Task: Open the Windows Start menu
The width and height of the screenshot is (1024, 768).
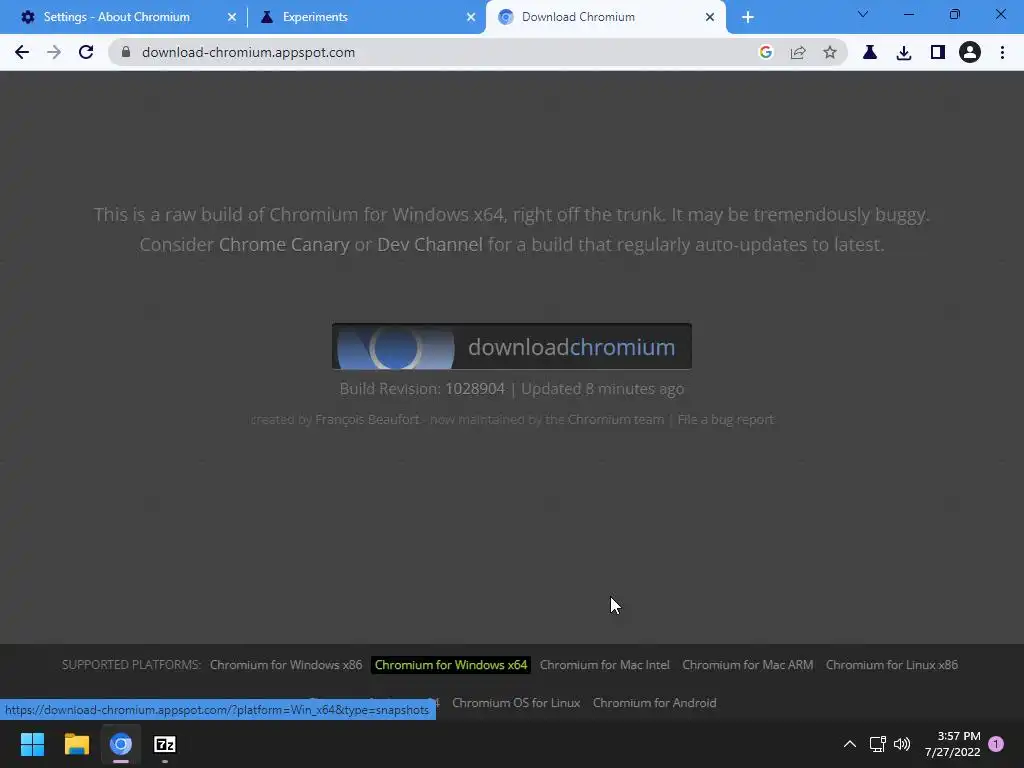Action: tap(32, 744)
